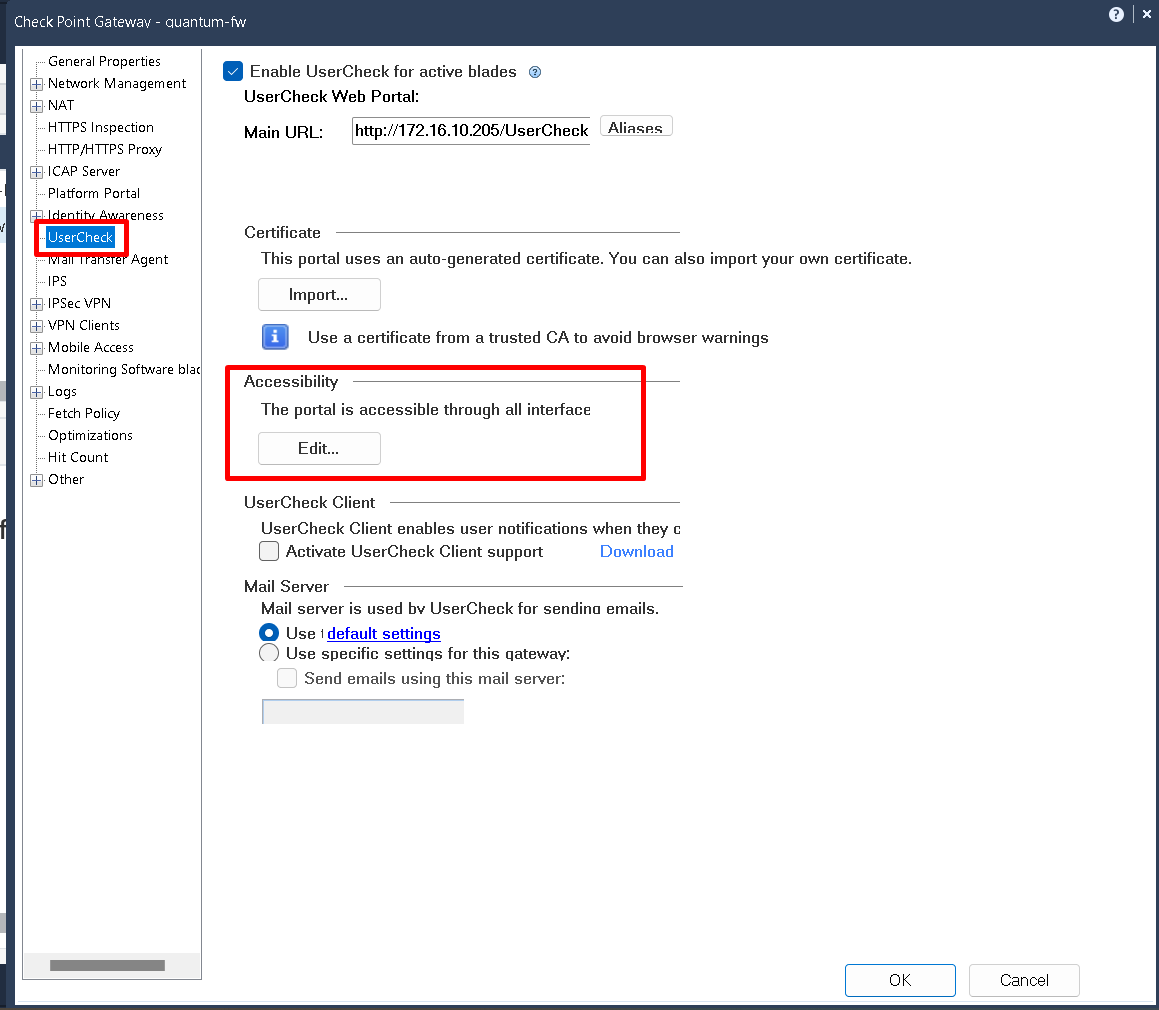The image size is (1159, 1010).
Task: Expand the NAT tree node
Action: point(37,106)
